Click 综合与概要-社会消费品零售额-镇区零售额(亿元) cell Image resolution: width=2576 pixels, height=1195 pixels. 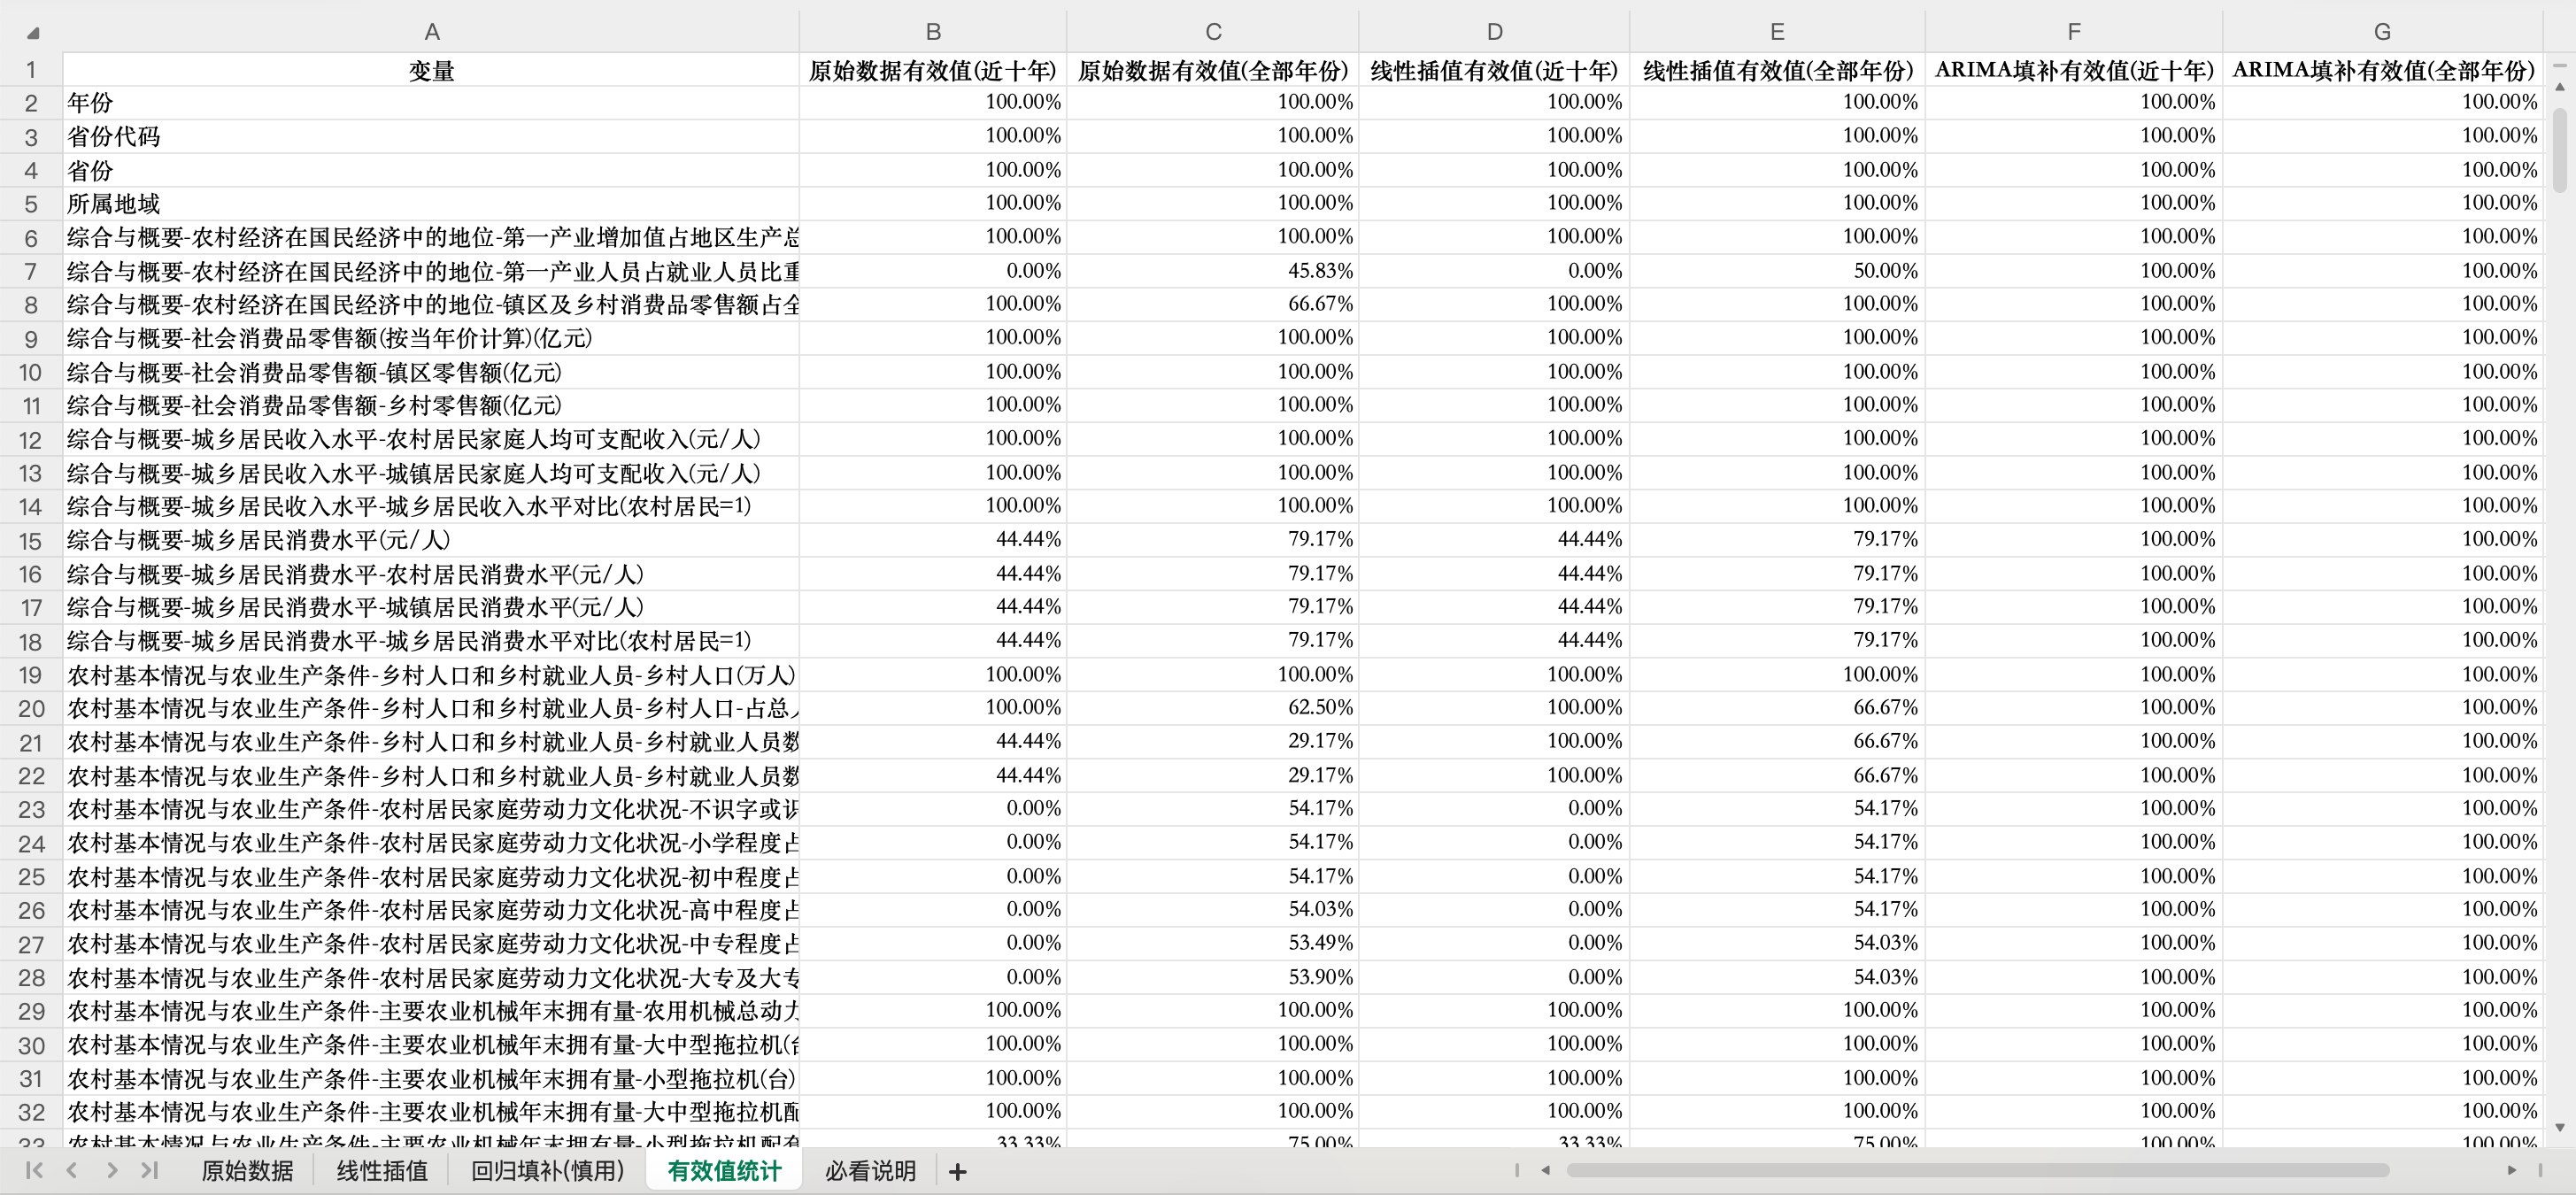coord(432,372)
